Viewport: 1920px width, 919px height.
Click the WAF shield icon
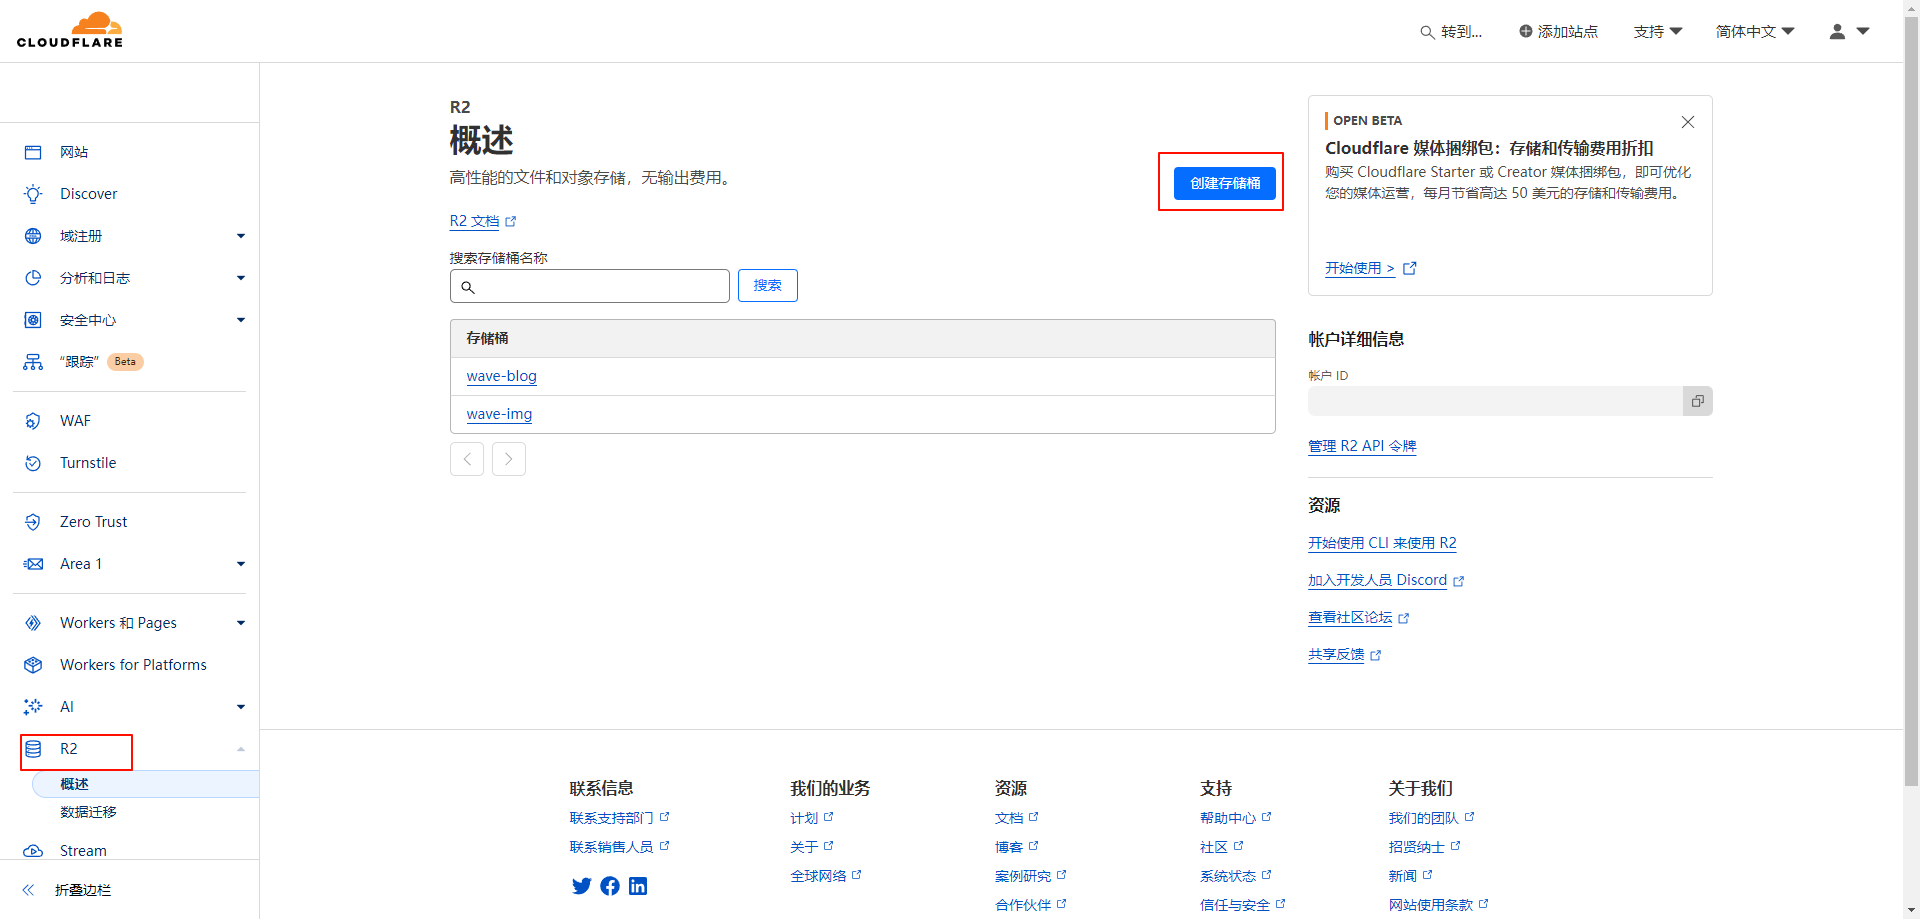[33, 421]
